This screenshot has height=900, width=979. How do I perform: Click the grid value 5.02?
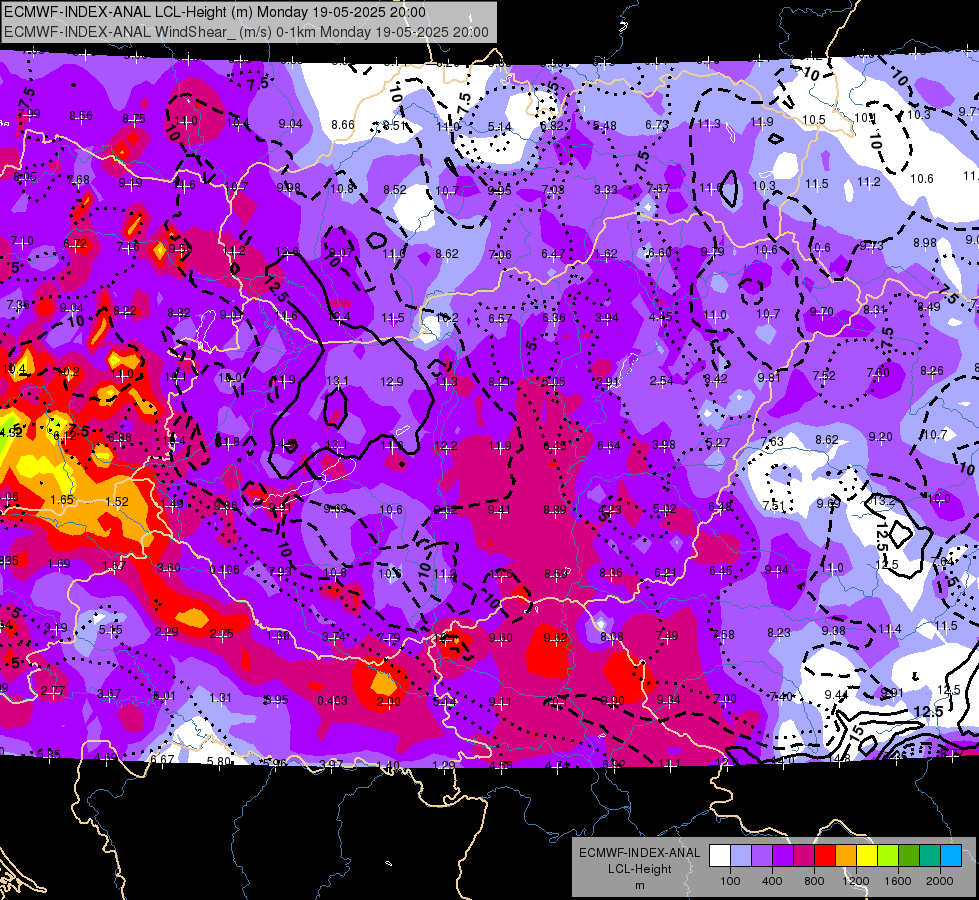coord(665,508)
